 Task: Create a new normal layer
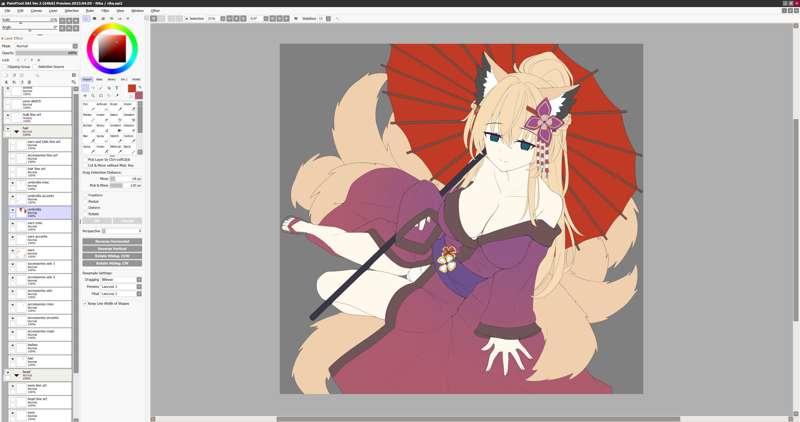pyautogui.click(x=6, y=75)
